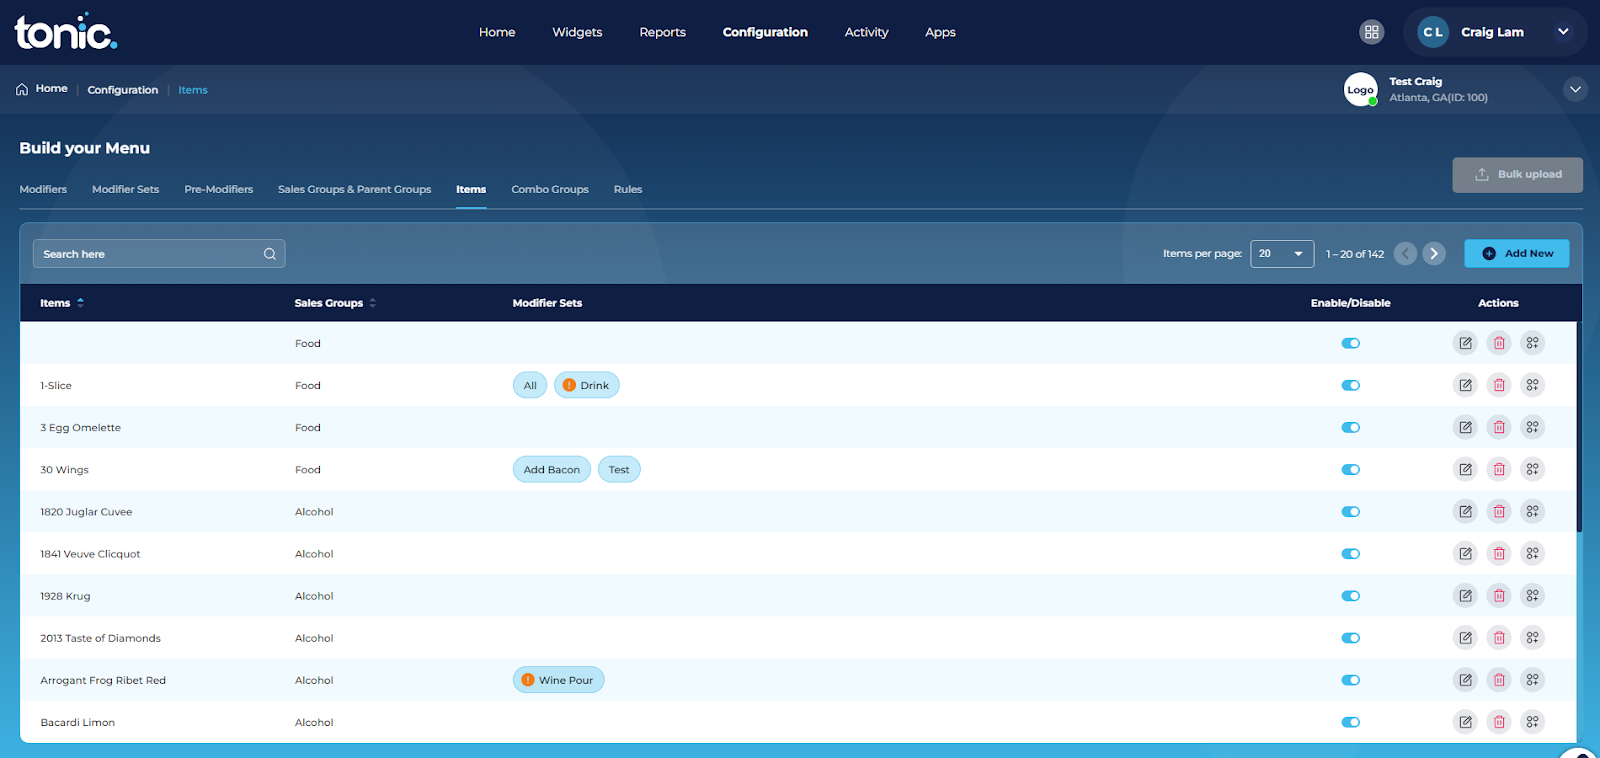This screenshot has height=758, width=1600.
Task: Click the Wine Pour modifier set chip
Action: coord(558,680)
